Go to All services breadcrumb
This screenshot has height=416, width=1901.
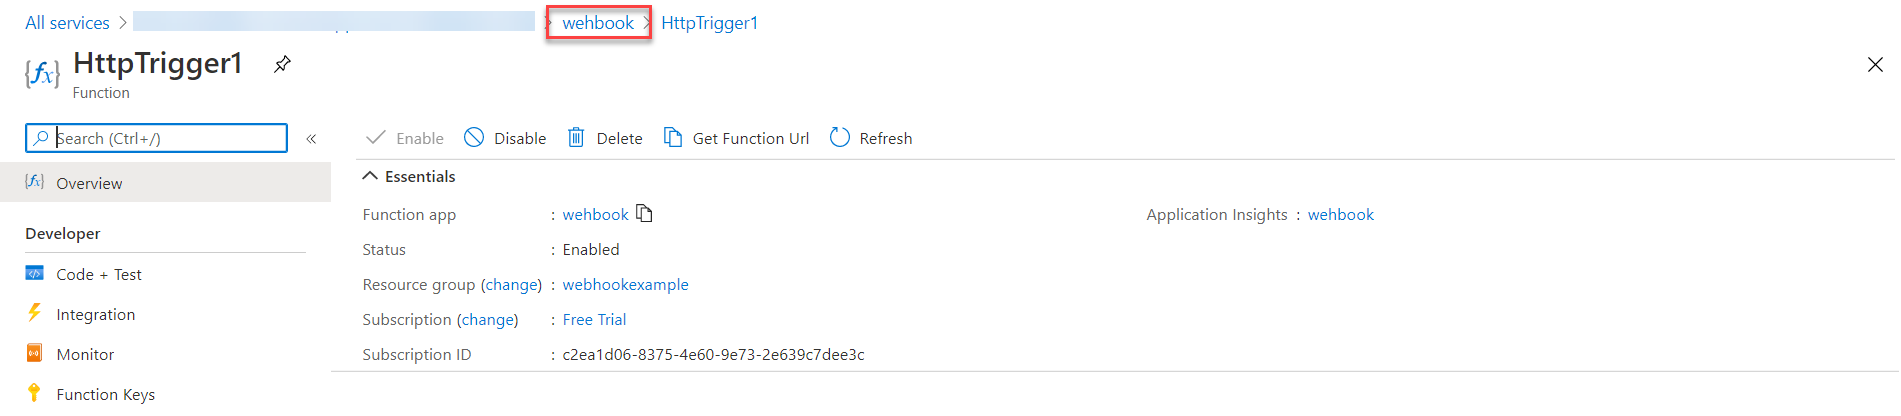[x=67, y=22]
